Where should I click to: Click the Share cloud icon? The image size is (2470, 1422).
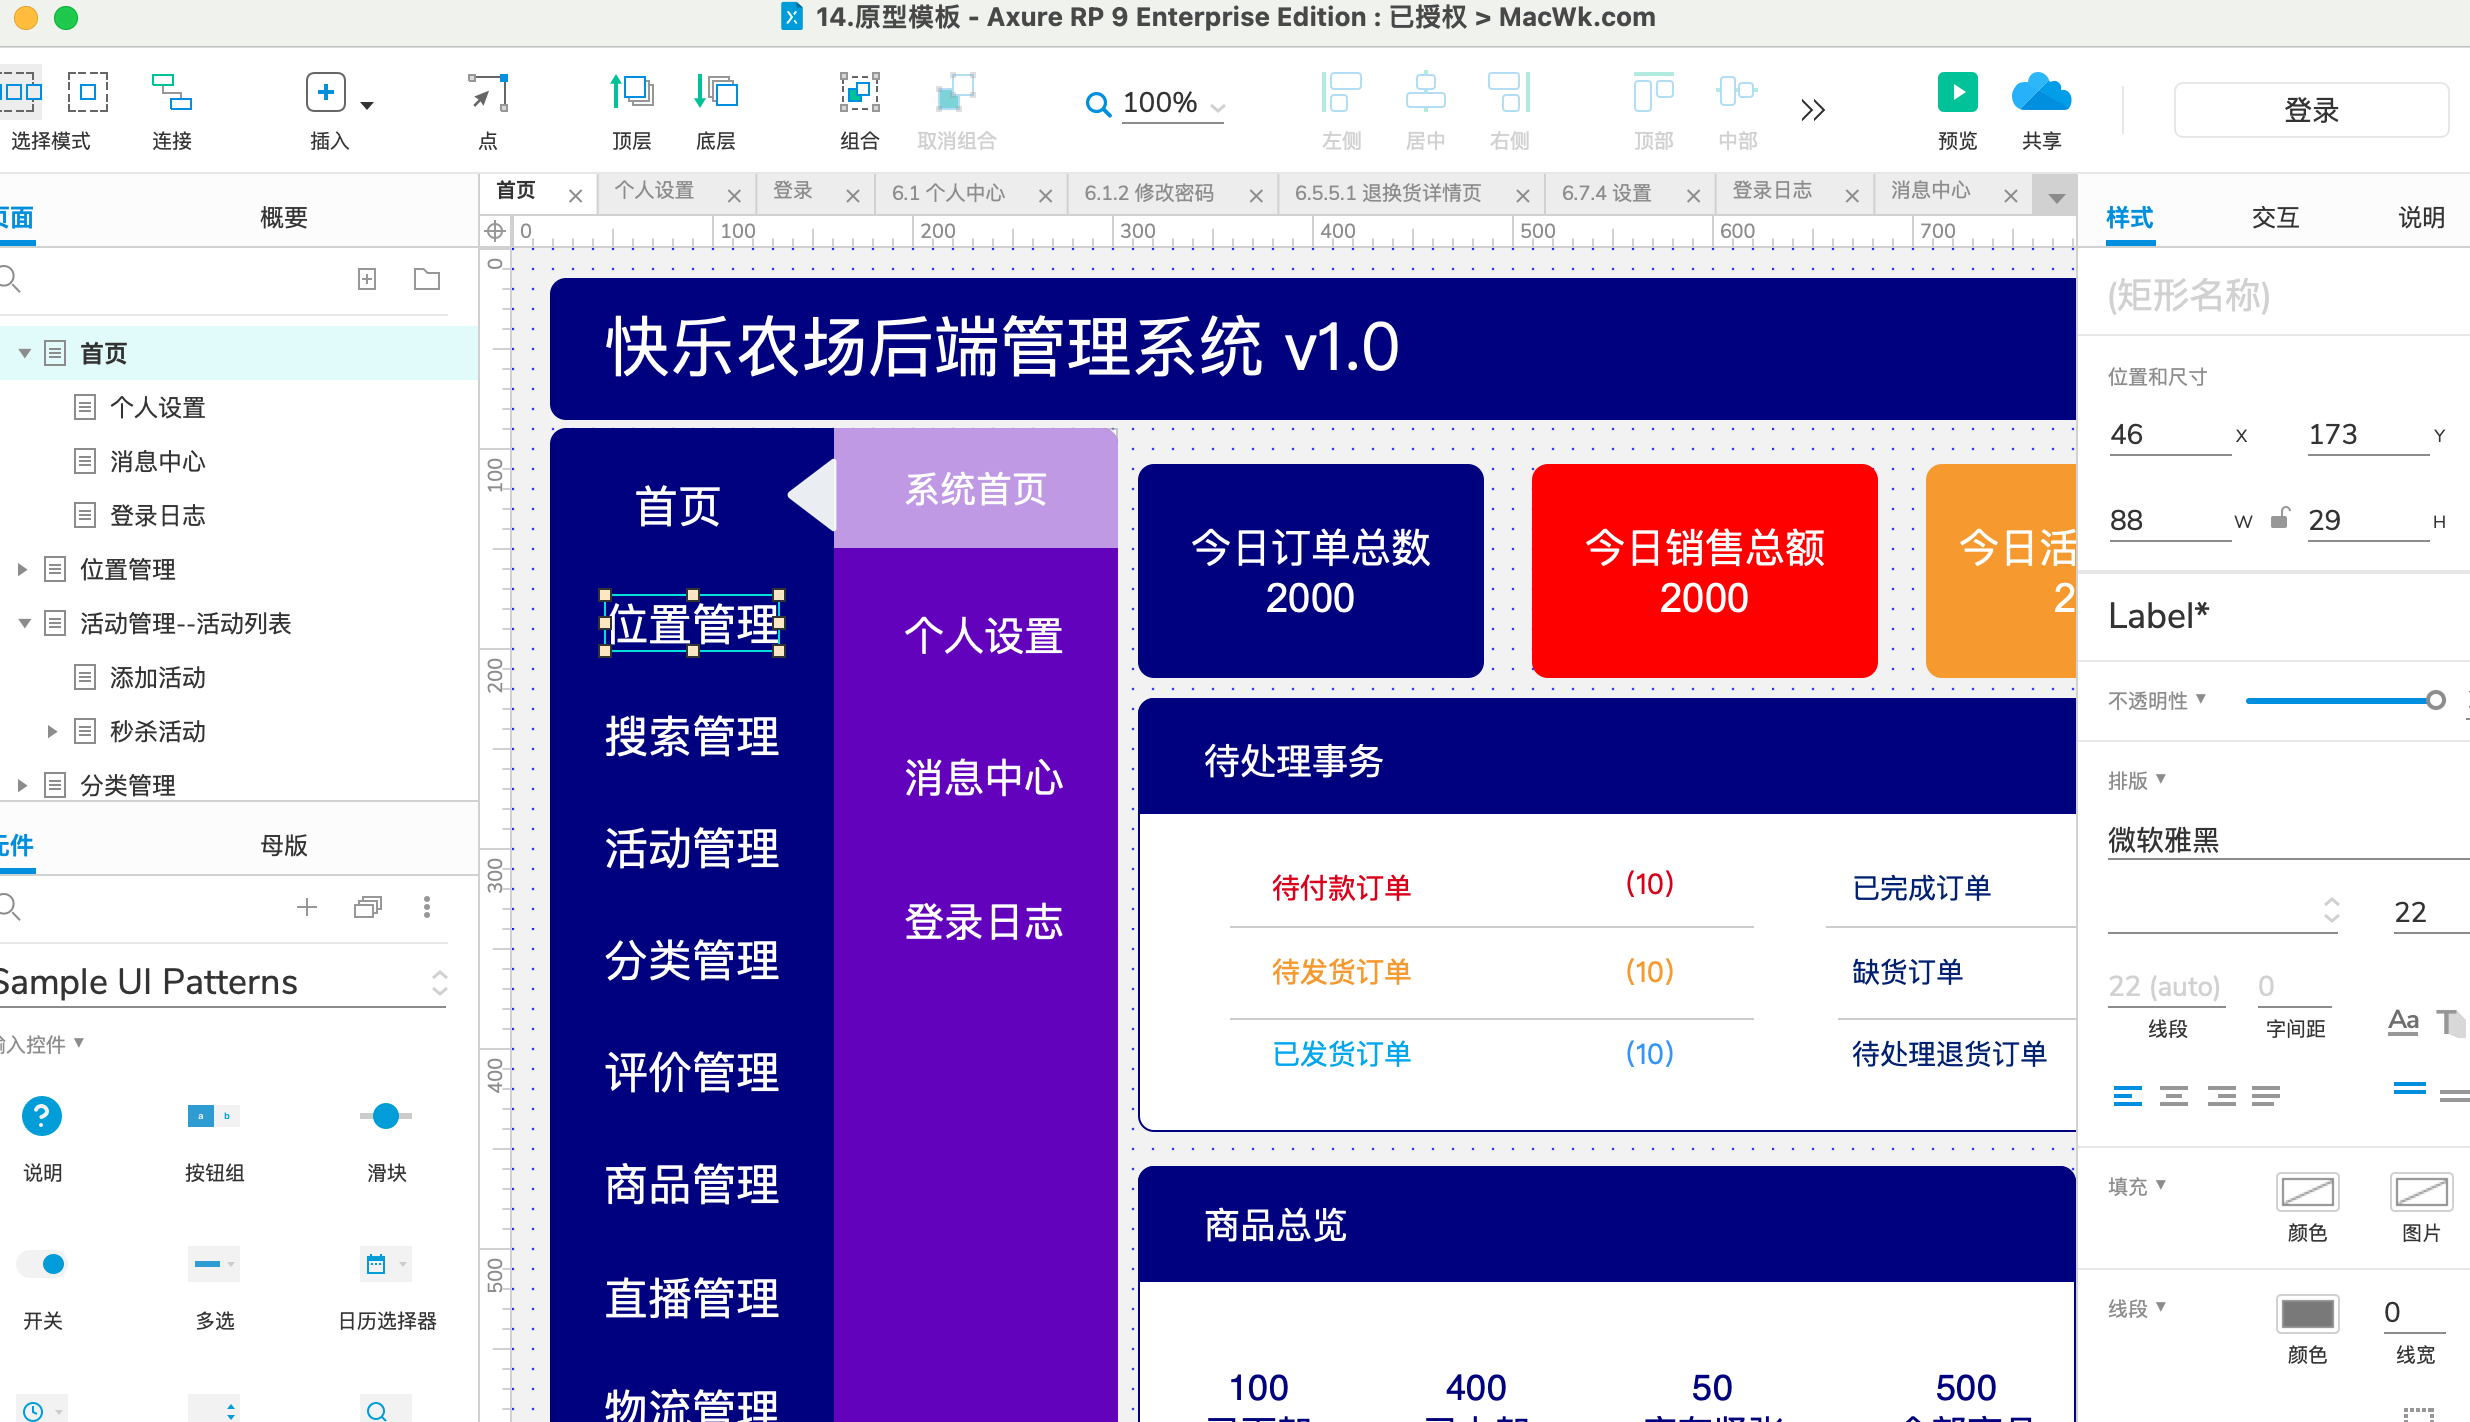click(2041, 93)
